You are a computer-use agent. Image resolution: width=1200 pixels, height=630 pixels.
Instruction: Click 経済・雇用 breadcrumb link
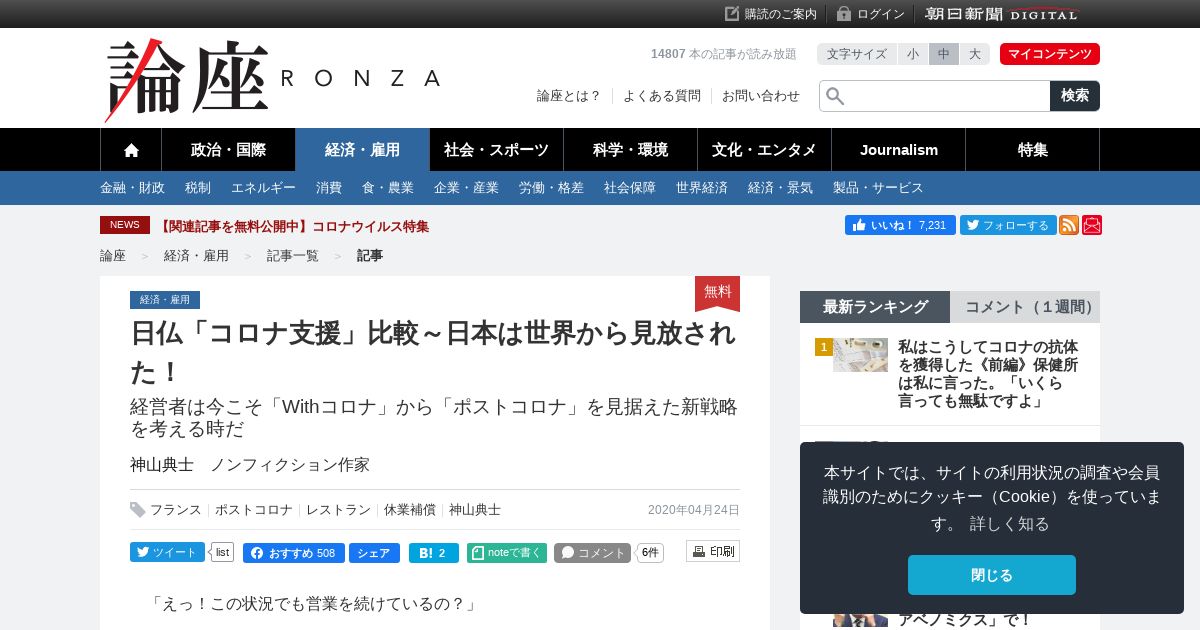[x=196, y=256]
